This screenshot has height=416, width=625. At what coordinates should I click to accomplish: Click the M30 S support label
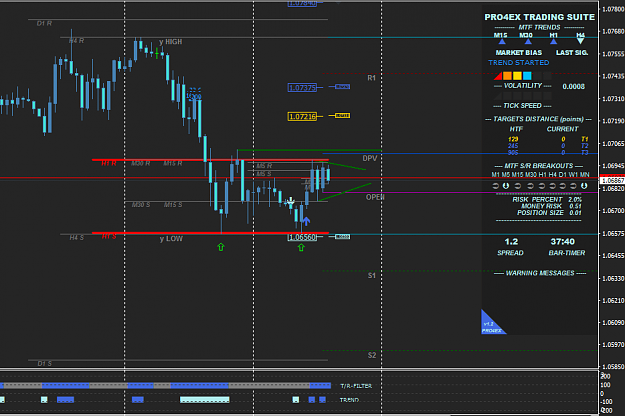pyautogui.click(x=141, y=204)
